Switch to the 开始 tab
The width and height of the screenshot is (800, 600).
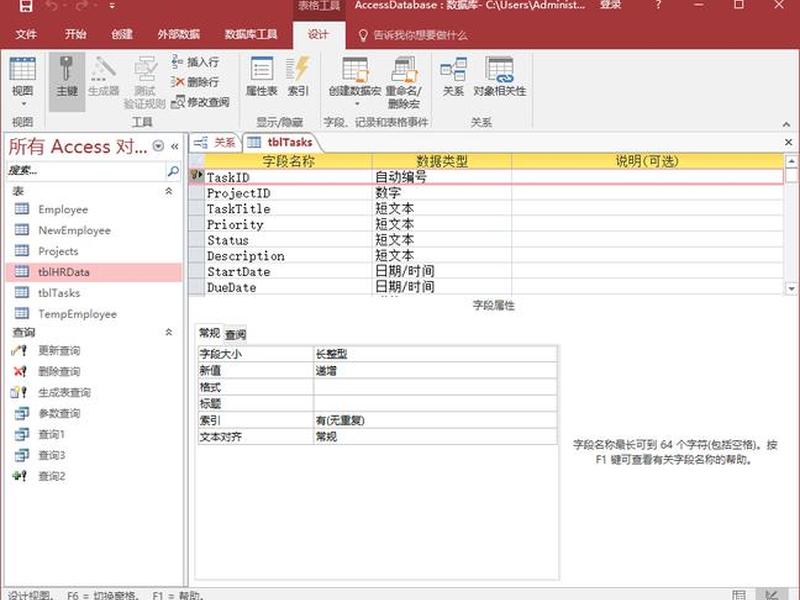(76, 34)
